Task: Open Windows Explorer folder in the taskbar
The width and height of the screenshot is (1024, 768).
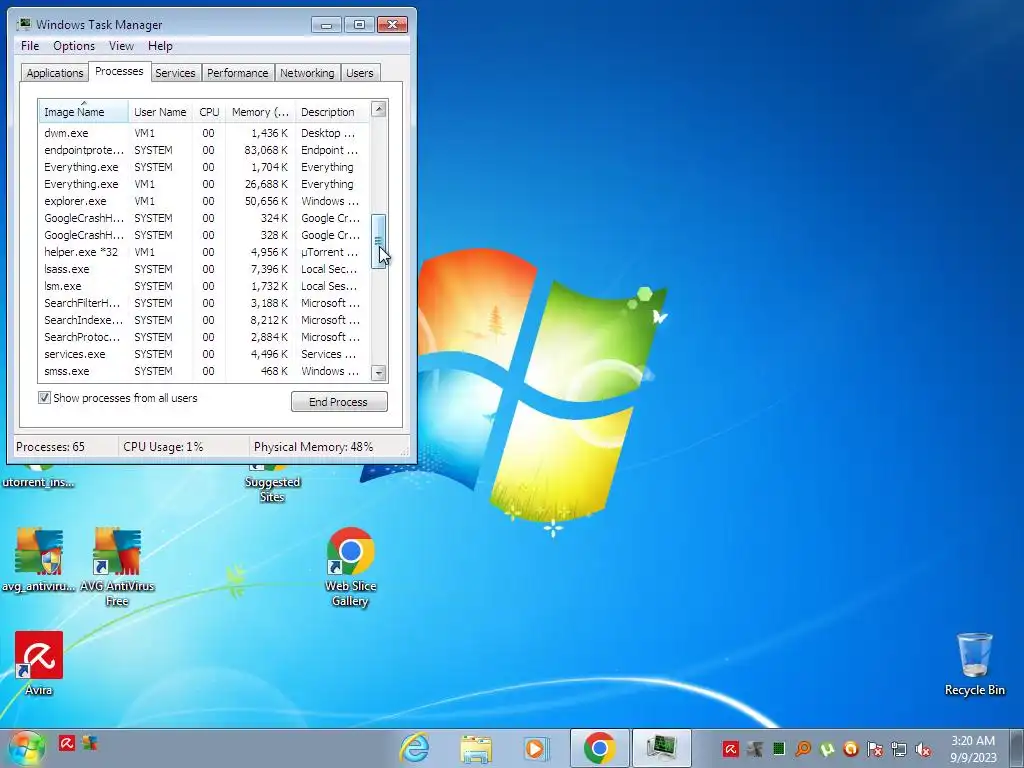Action: point(475,748)
